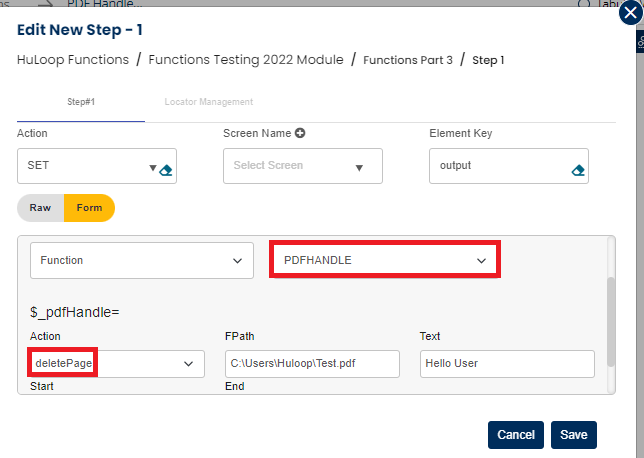Switch to Raw mode toggle
Image resolution: width=644 pixels, height=458 pixels.
(x=41, y=208)
